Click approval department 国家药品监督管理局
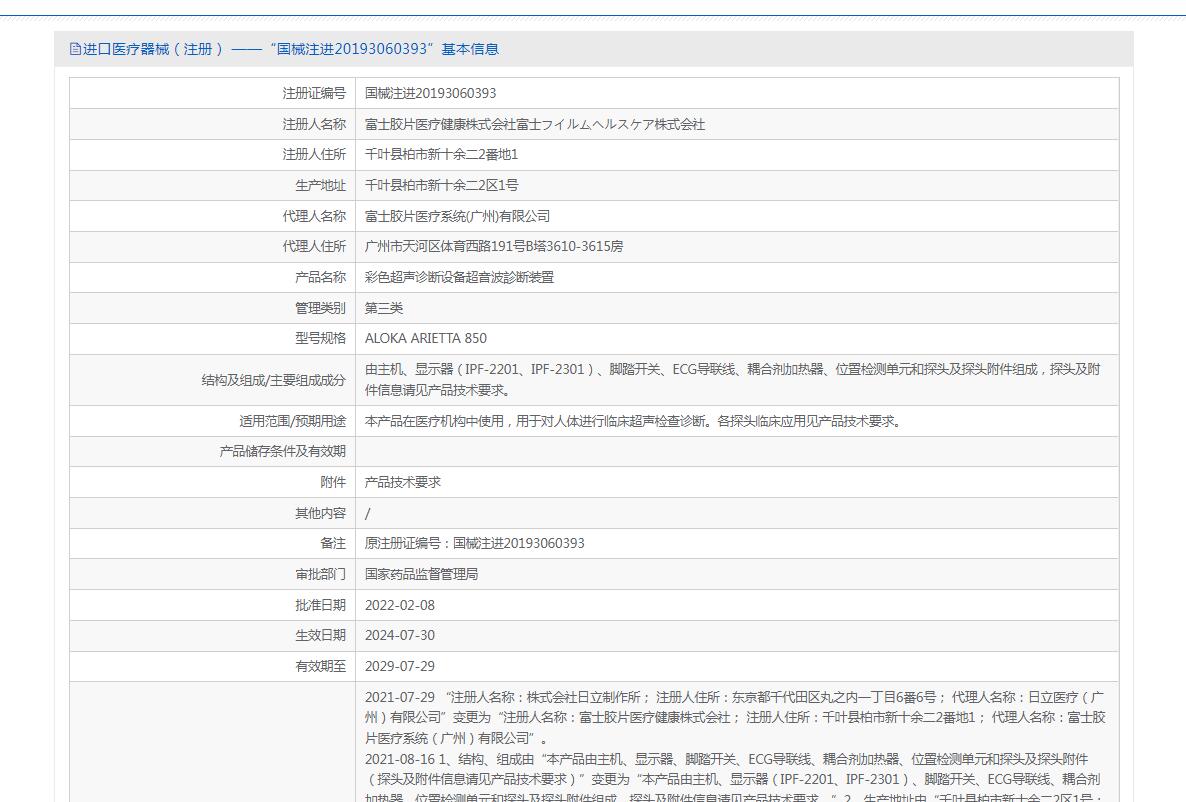The width and height of the screenshot is (1186, 802). (421, 574)
